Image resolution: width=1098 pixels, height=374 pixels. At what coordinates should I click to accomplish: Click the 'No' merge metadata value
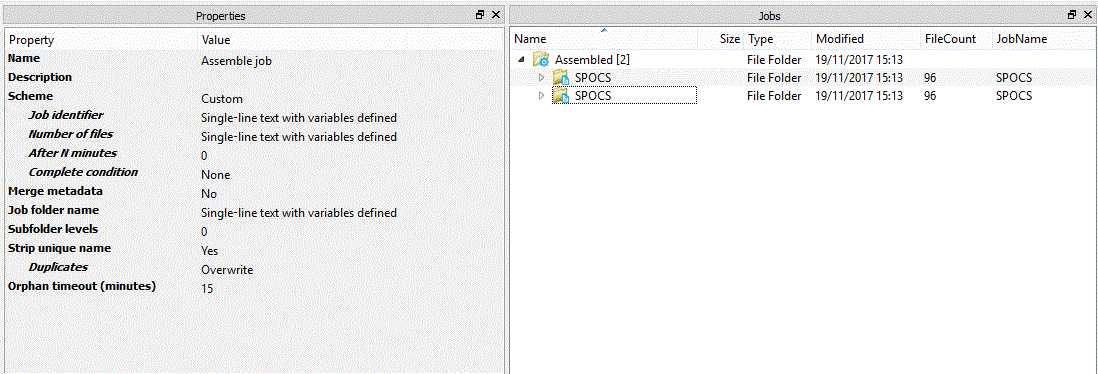pyautogui.click(x=209, y=193)
